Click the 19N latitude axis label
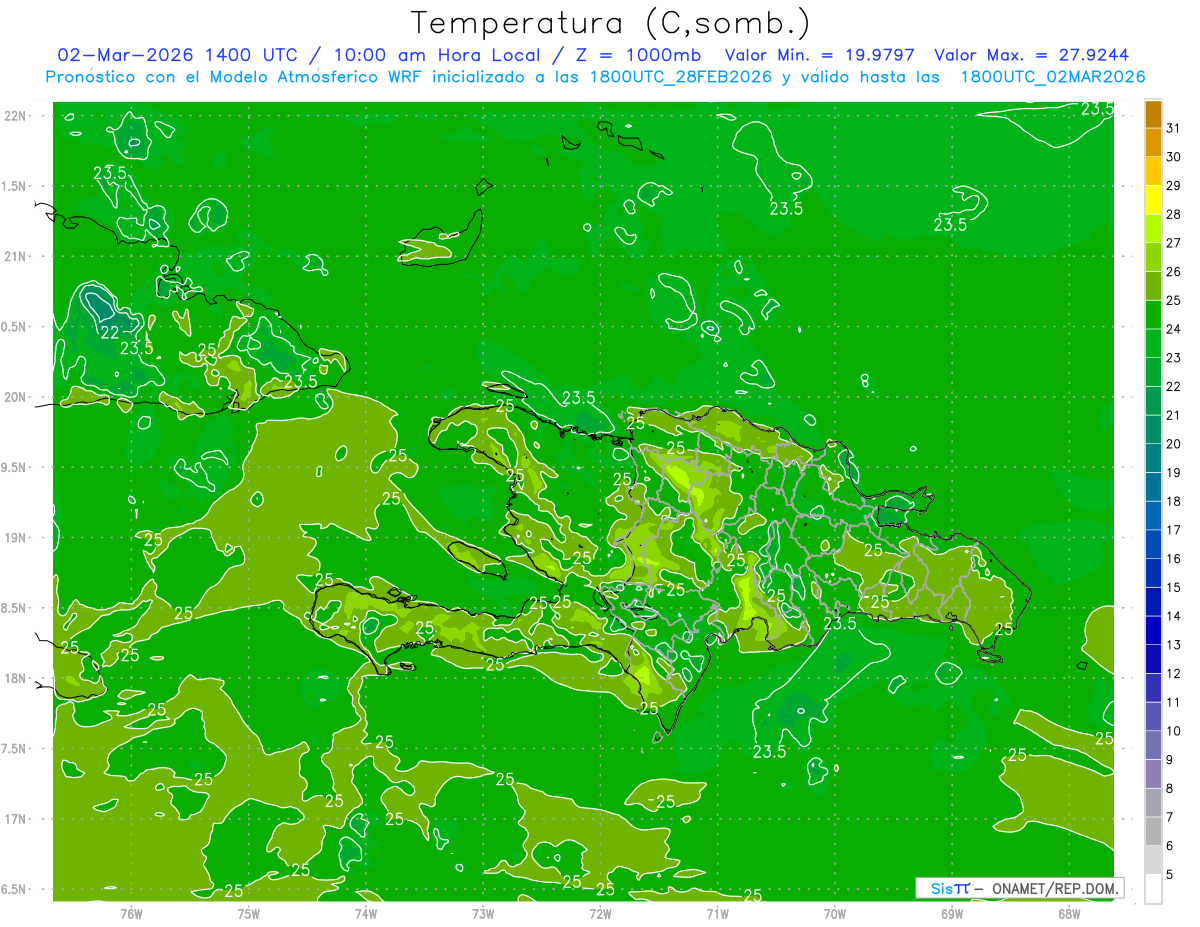 click(x=15, y=538)
